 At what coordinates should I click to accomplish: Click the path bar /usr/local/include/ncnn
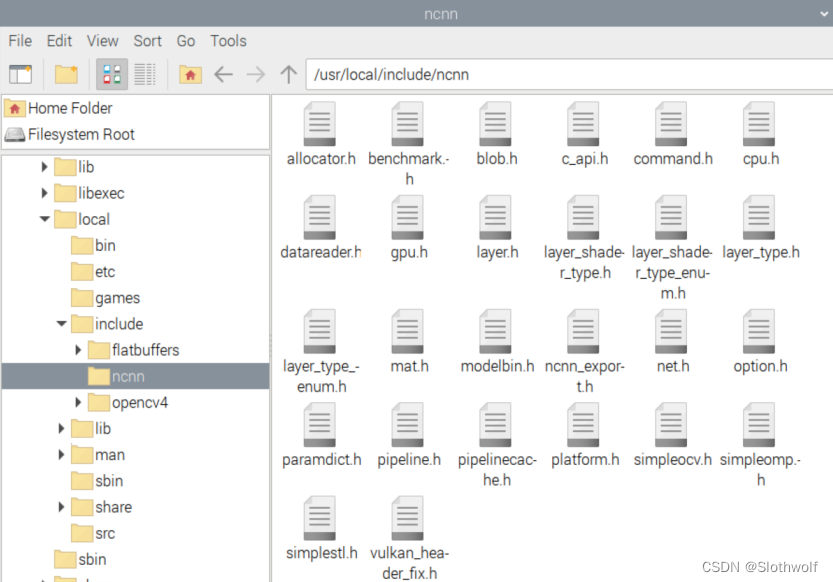pos(569,74)
